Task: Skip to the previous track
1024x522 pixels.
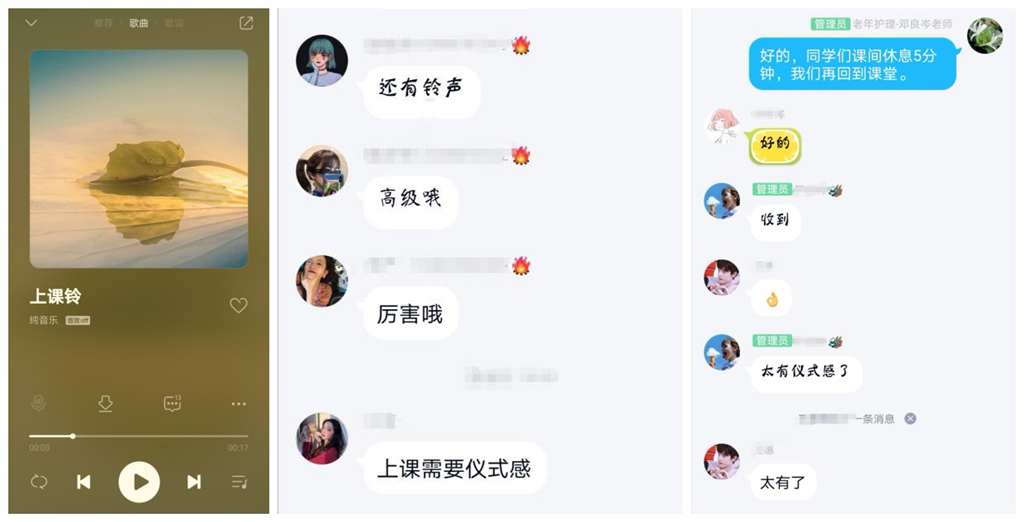Action: pos(84,482)
